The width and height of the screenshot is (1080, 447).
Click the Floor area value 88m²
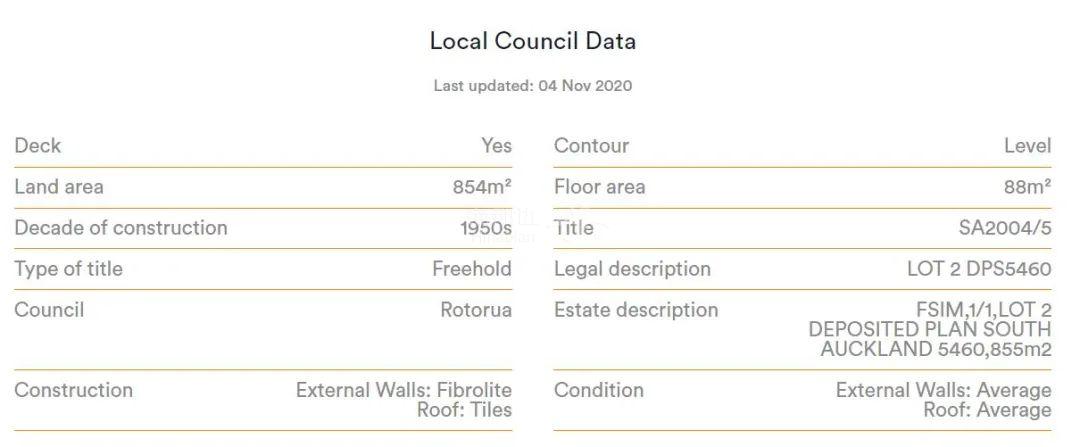1028,187
